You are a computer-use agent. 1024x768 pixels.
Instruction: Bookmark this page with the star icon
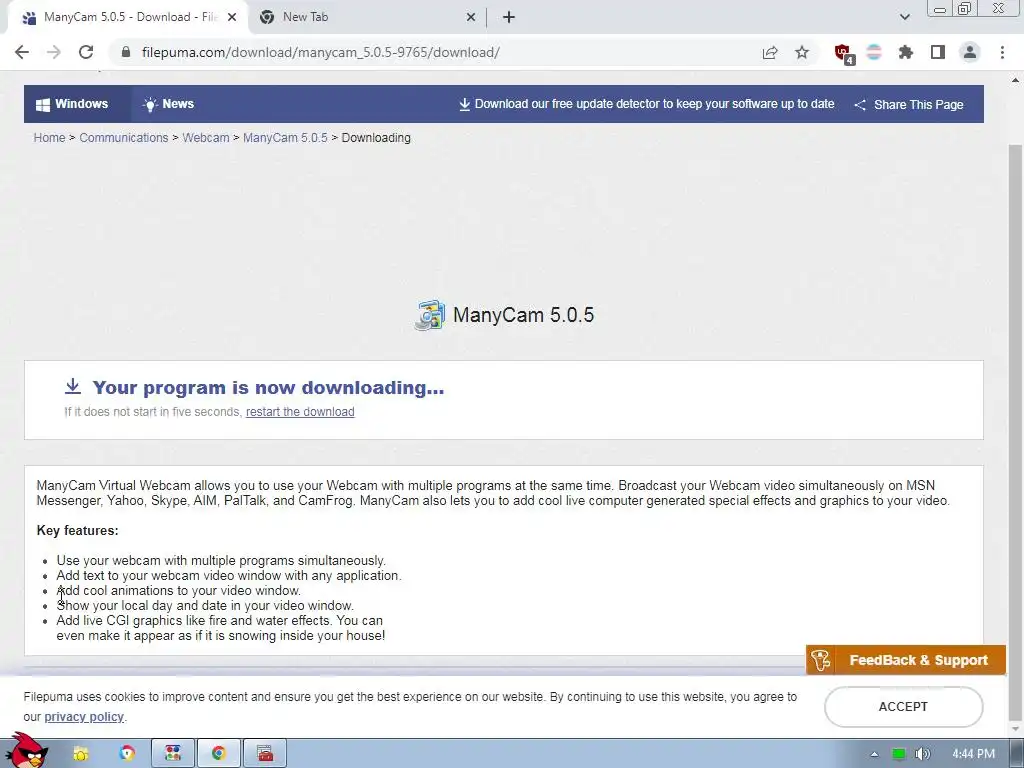pos(802,52)
